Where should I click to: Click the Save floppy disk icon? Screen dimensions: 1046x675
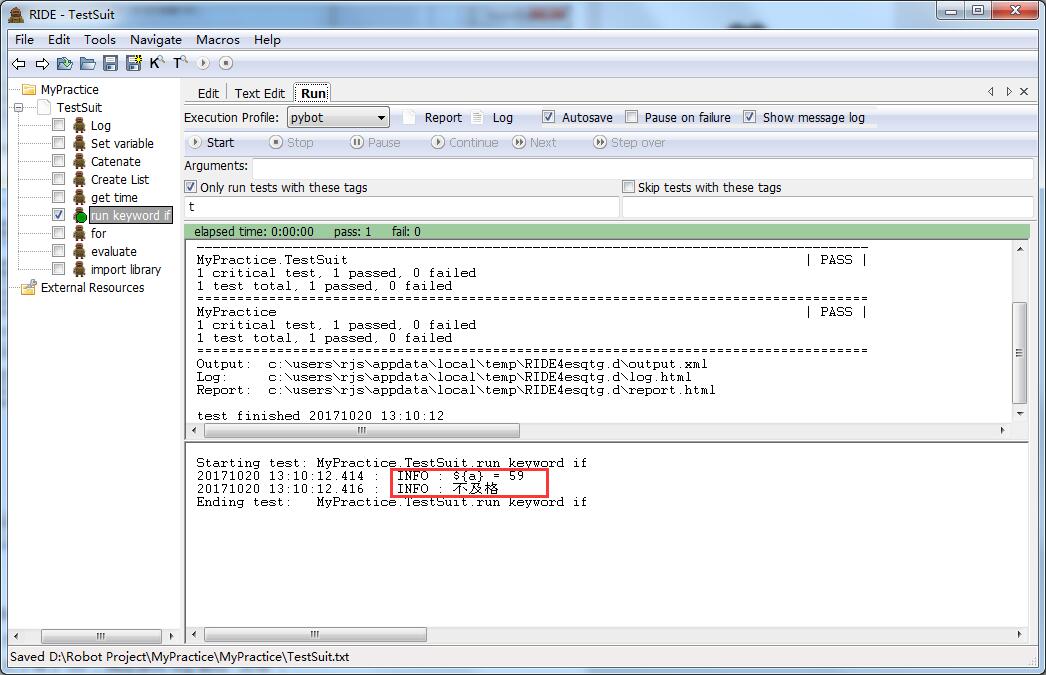pyautogui.click(x=110, y=63)
